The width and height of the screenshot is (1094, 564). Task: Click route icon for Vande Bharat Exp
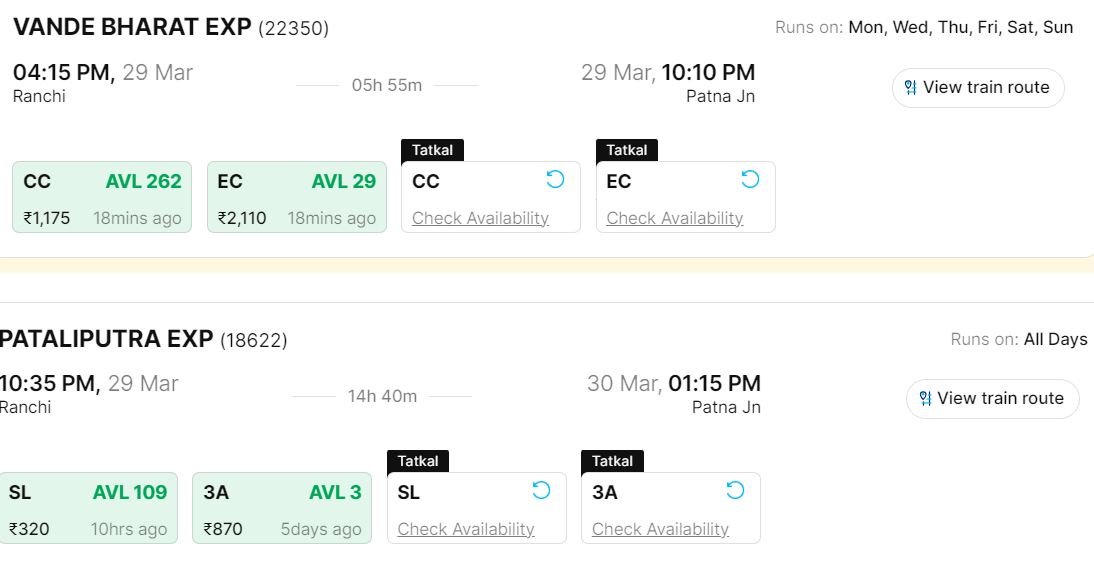point(910,88)
